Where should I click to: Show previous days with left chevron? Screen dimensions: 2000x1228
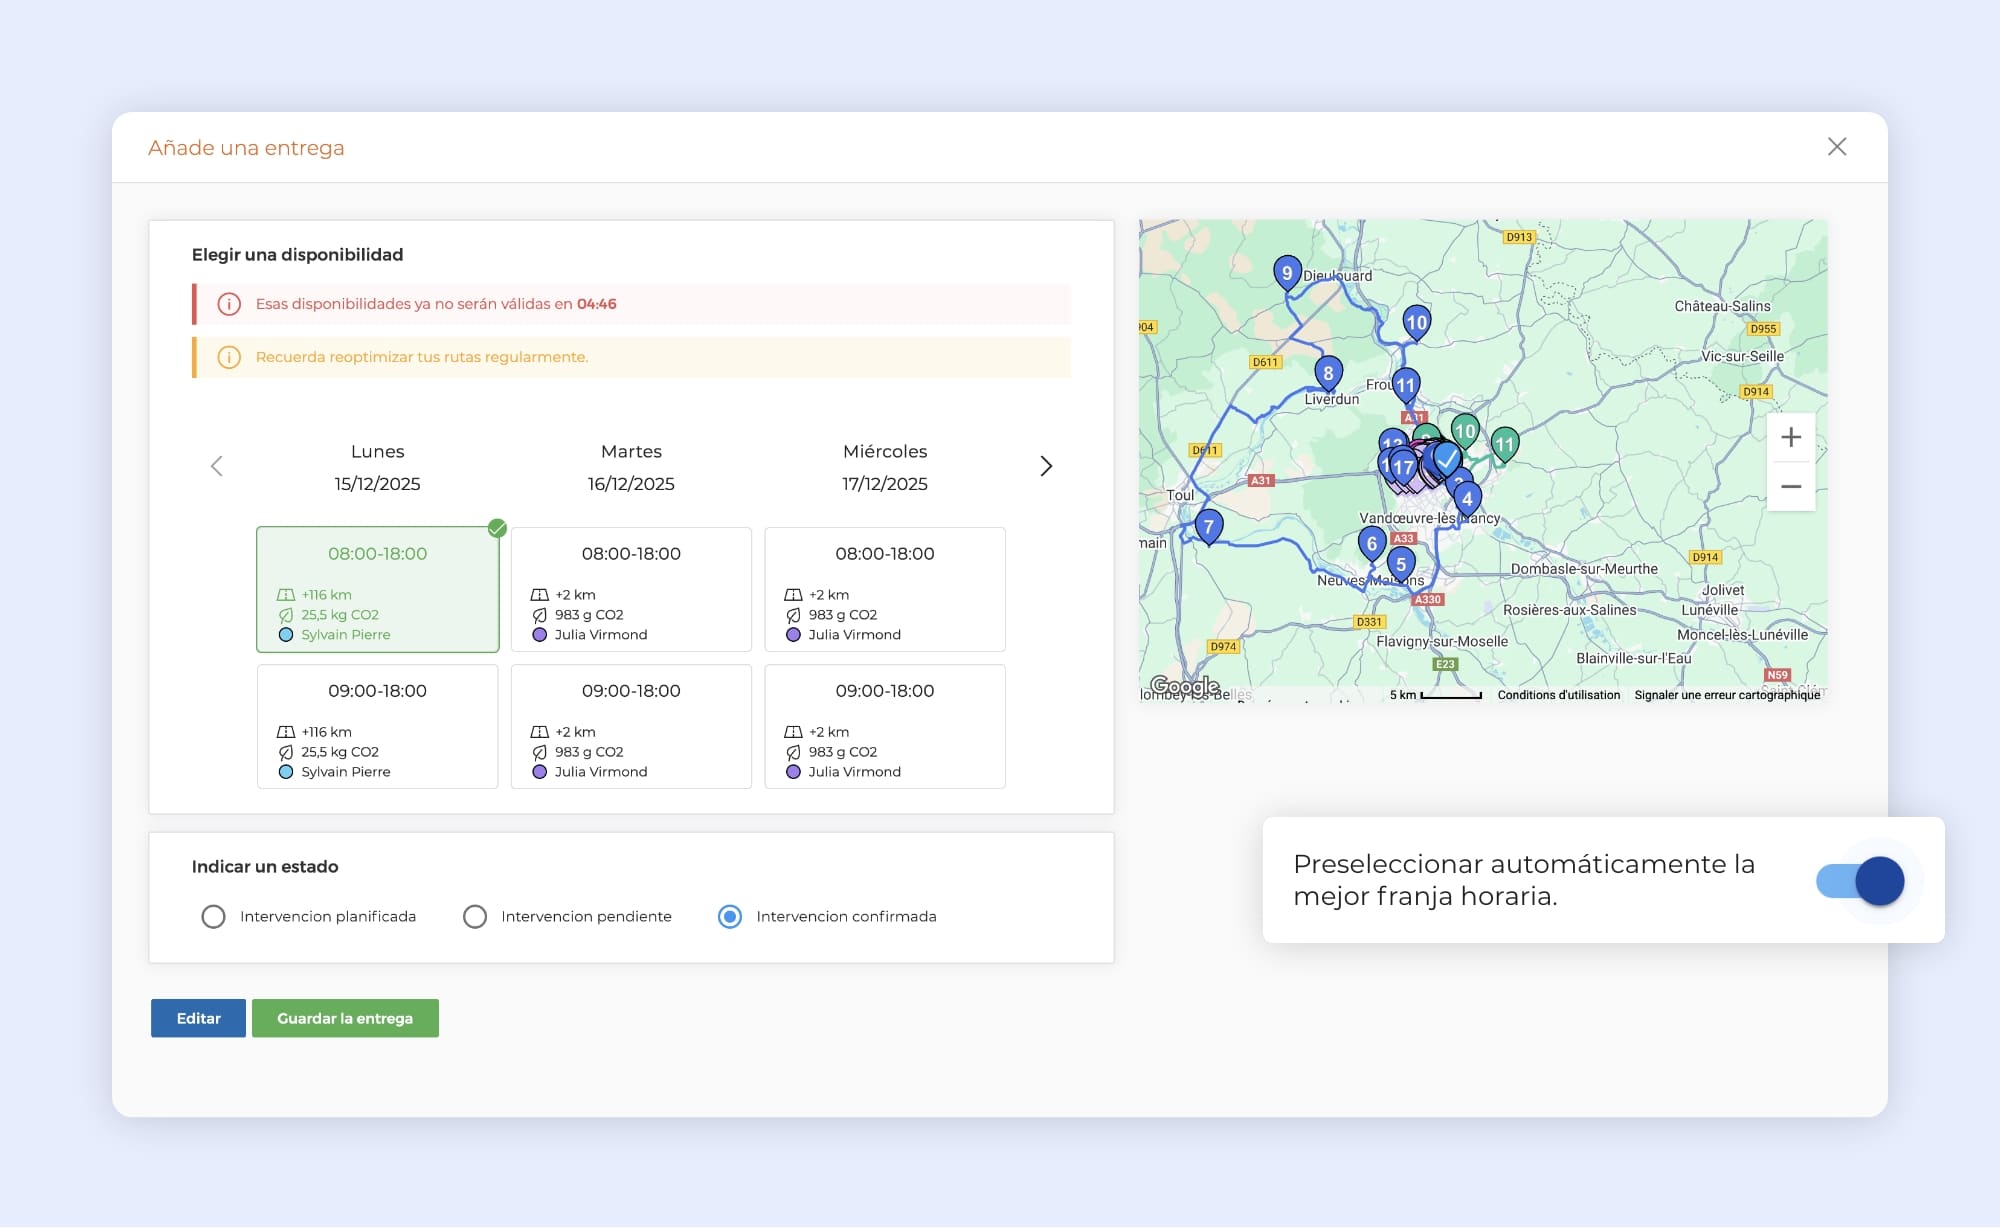click(217, 466)
